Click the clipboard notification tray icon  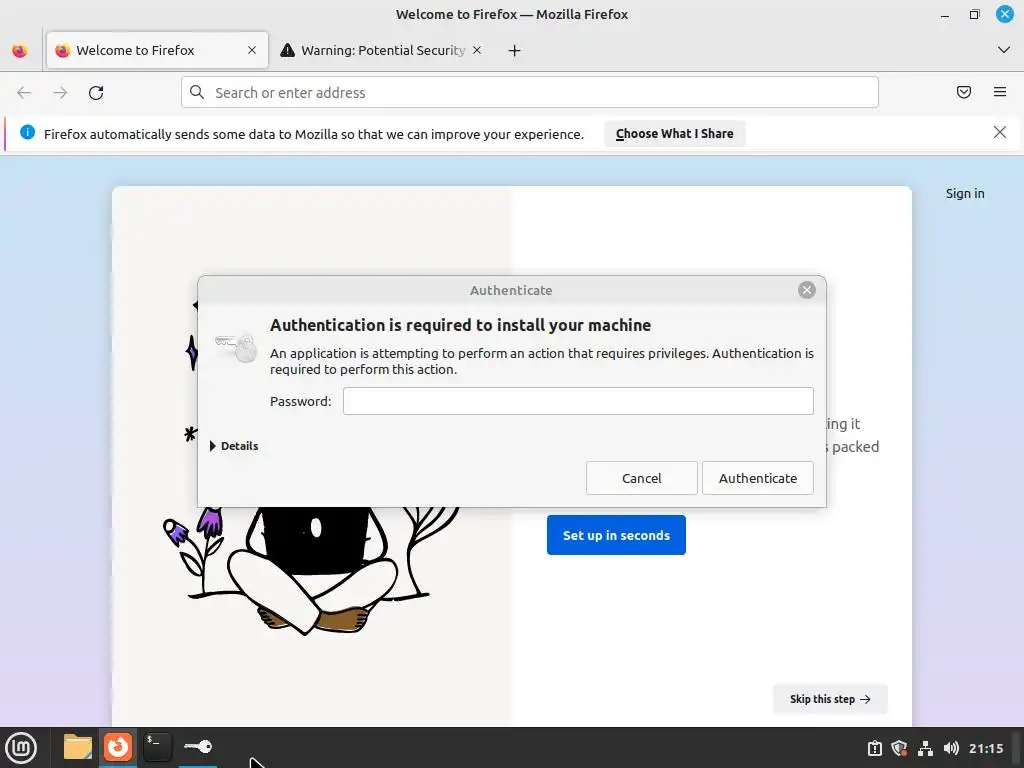[x=874, y=748]
